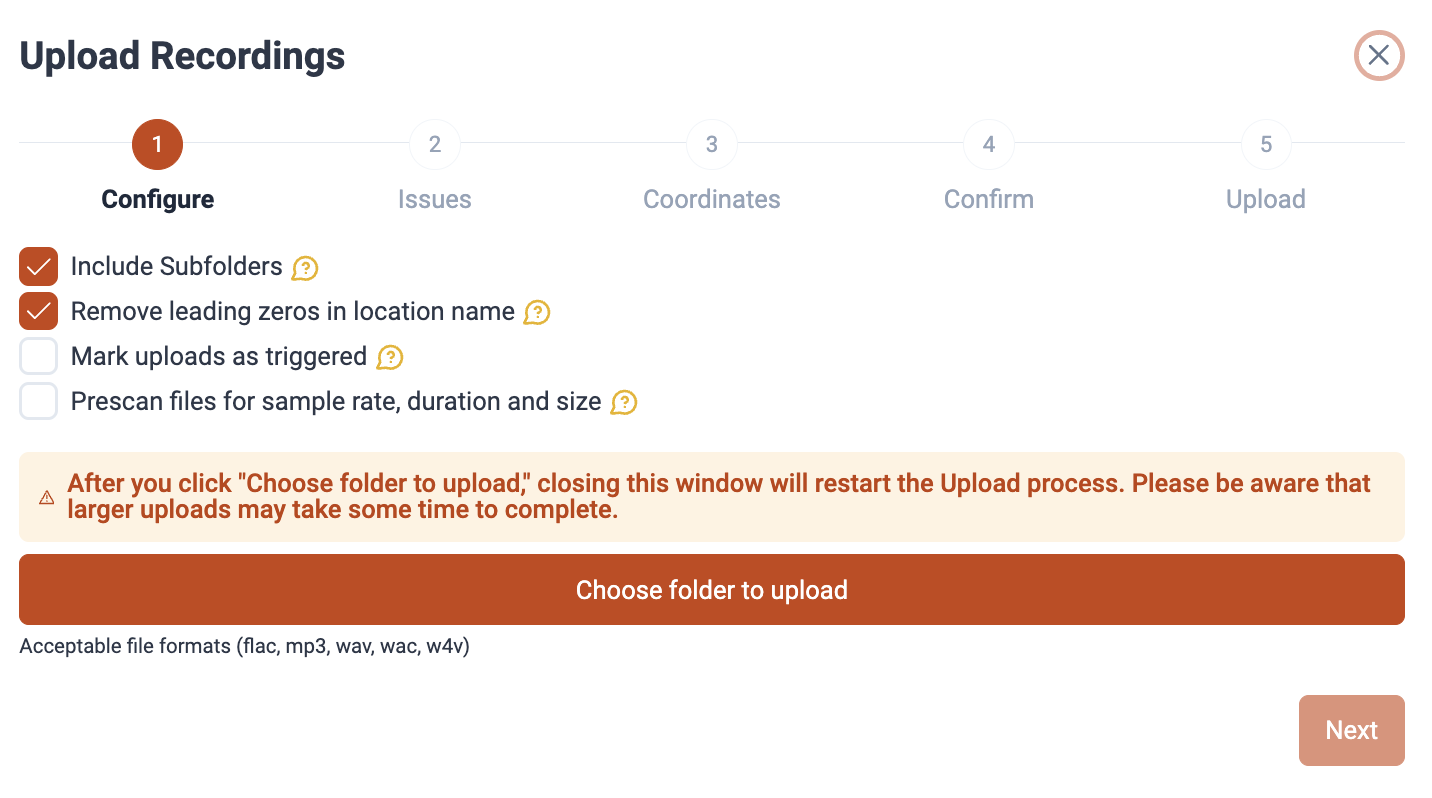Go to step 2 circle for Issues
Image resolution: width=1432 pixels, height=798 pixels.
[x=435, y=145]
